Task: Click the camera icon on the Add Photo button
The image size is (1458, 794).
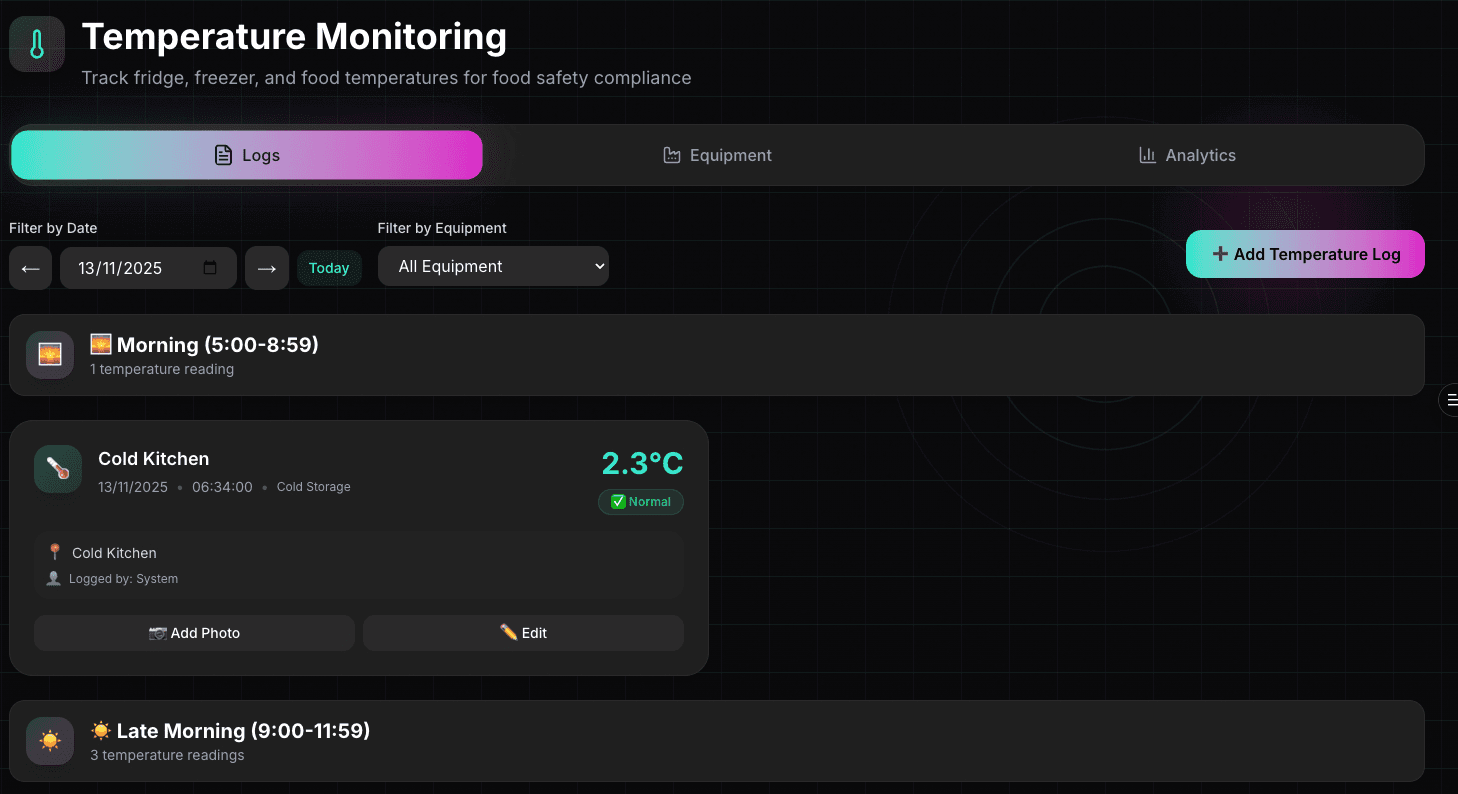Action: pos(159,633)
